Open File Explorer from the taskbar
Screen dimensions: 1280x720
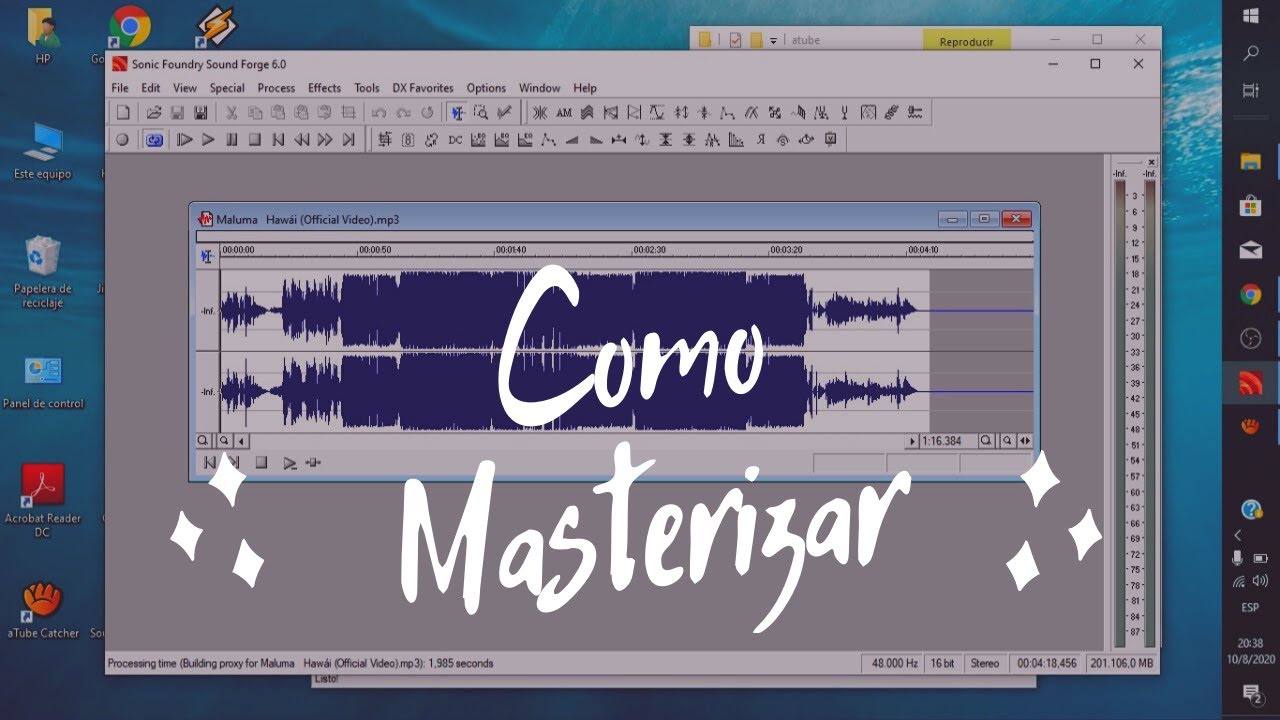[x=1251, y=160]
